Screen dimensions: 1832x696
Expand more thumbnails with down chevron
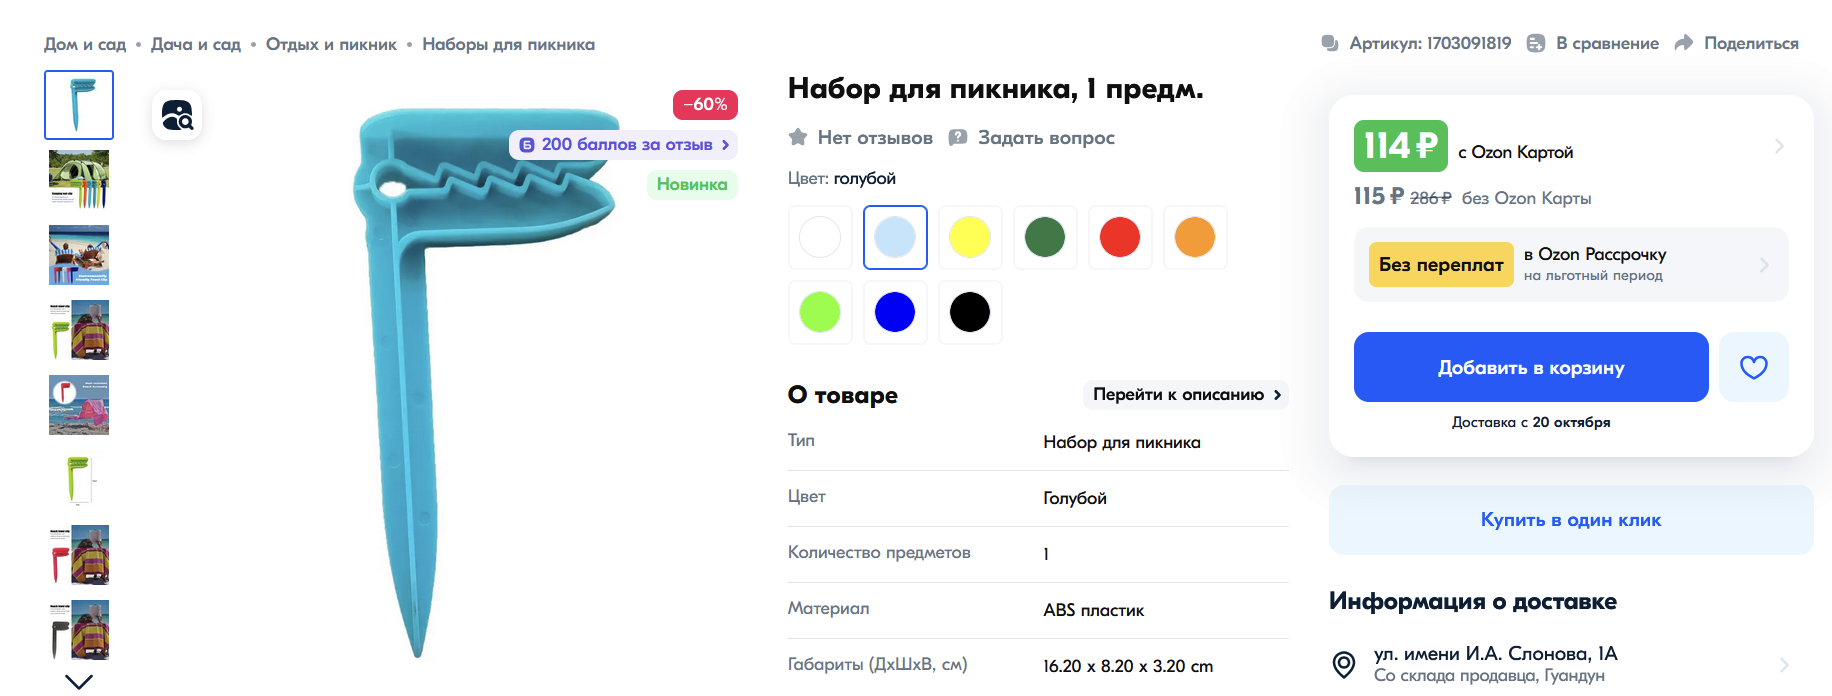pyautogui.click(x=79, y=682)
